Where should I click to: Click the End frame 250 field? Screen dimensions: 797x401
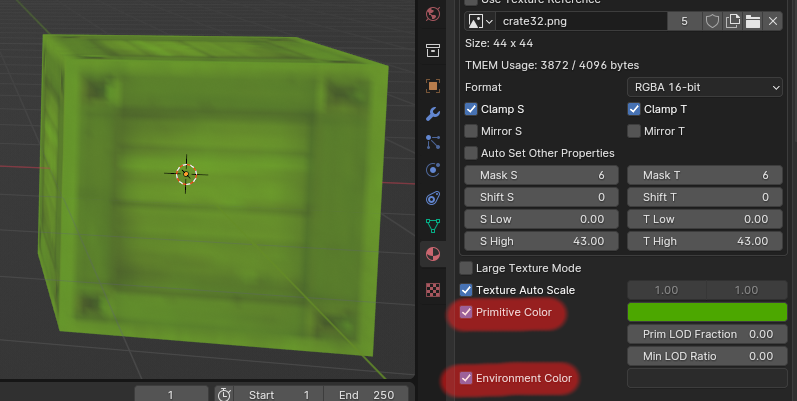[365, 394]
